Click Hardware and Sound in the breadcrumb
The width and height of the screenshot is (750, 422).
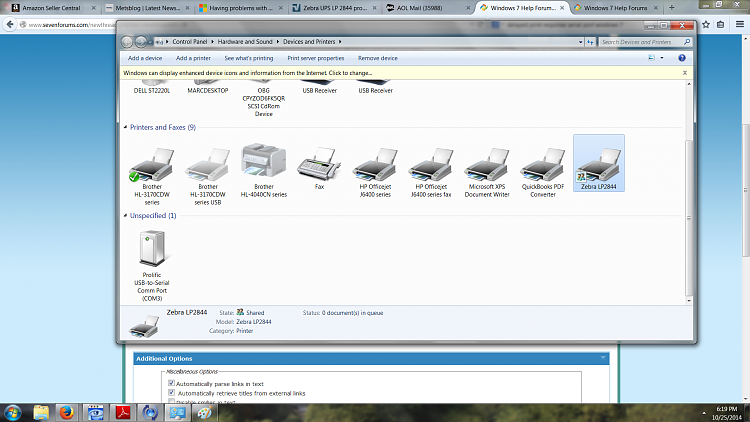click(x=245, y=42)
